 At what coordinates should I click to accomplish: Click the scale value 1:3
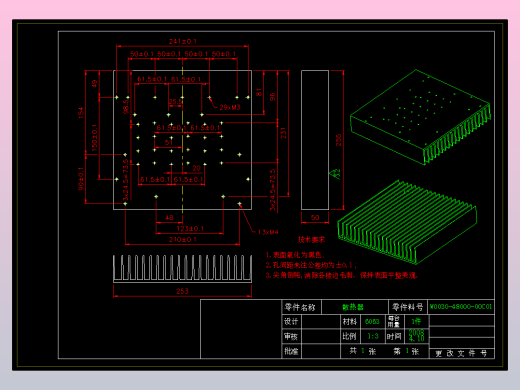[x=373, y=336]
